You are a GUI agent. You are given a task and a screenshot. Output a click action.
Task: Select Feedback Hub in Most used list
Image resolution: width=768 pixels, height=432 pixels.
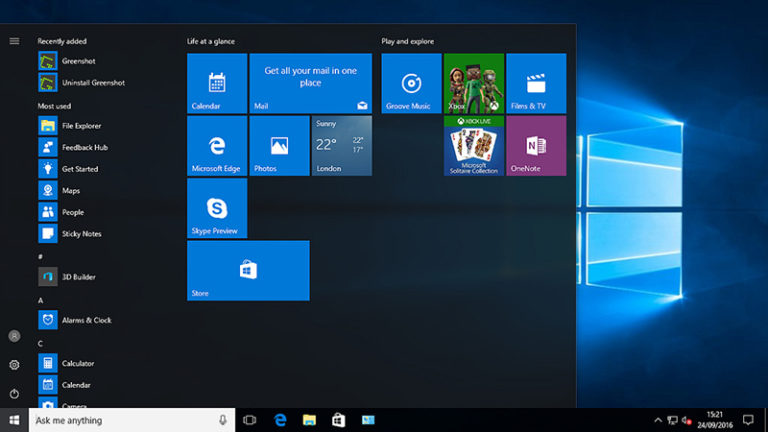pos(84,147)
